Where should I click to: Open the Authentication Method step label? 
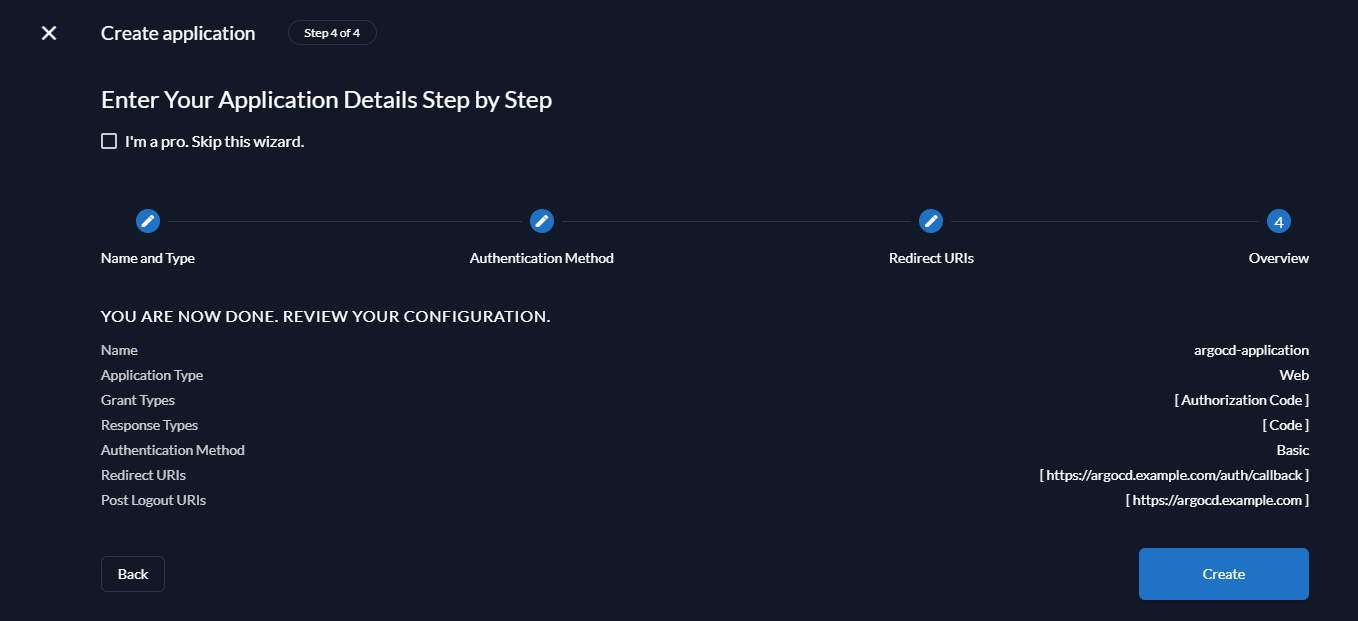point(542,258)
